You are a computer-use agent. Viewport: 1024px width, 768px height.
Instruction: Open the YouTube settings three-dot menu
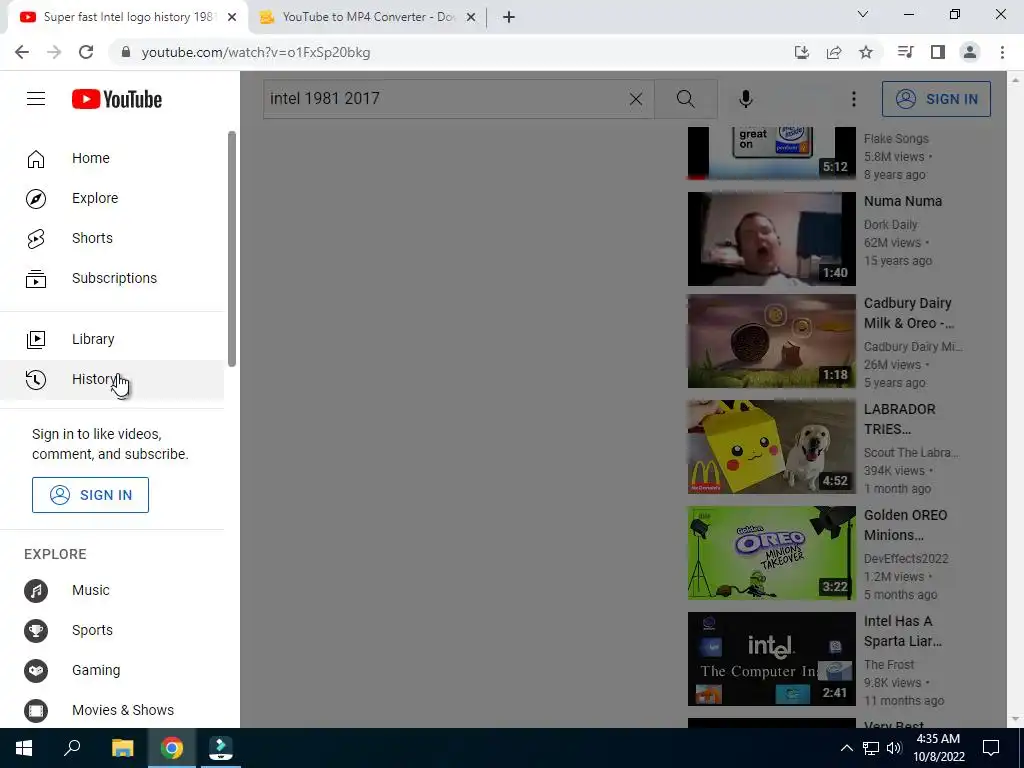point(854,99)
